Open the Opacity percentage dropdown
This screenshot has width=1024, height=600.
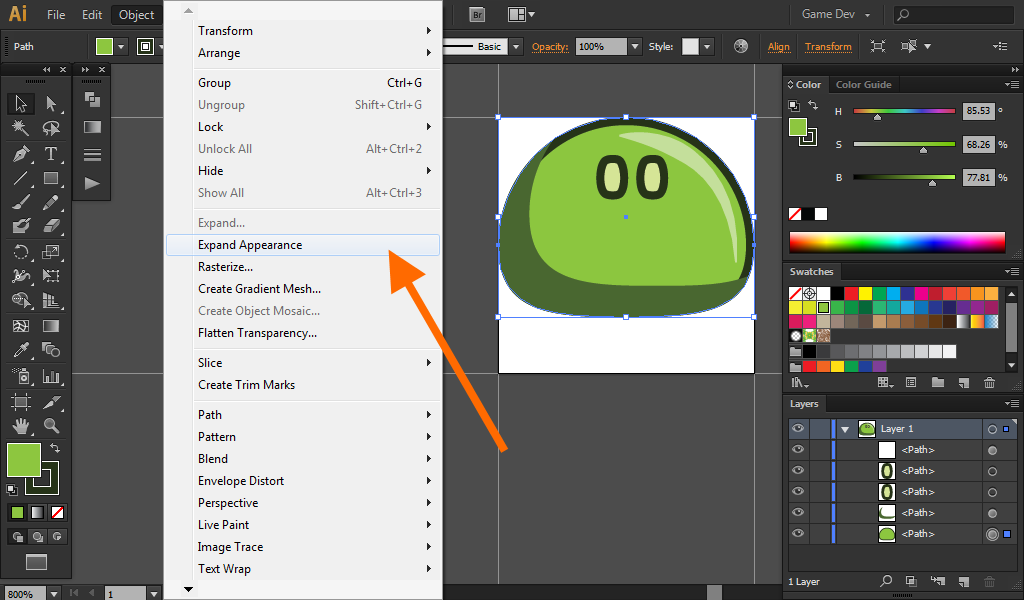[x=634, y=47]
